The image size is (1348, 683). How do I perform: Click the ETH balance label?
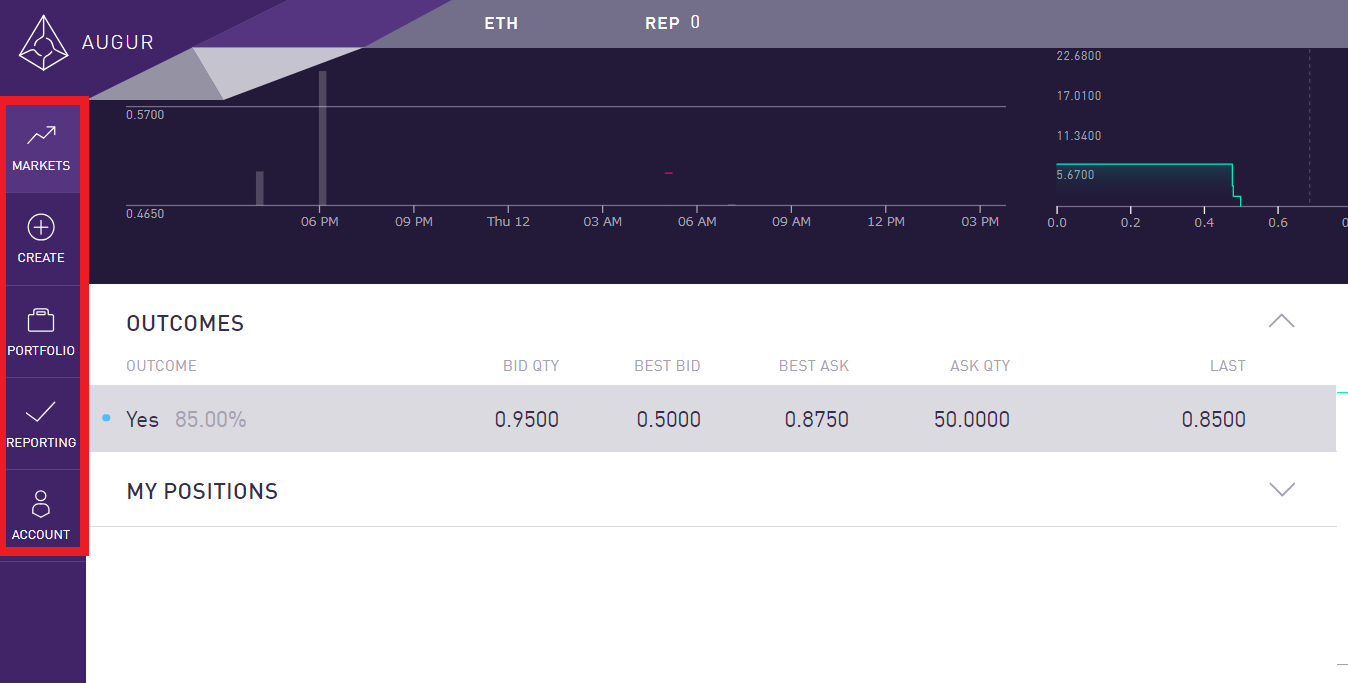point(501,23)
